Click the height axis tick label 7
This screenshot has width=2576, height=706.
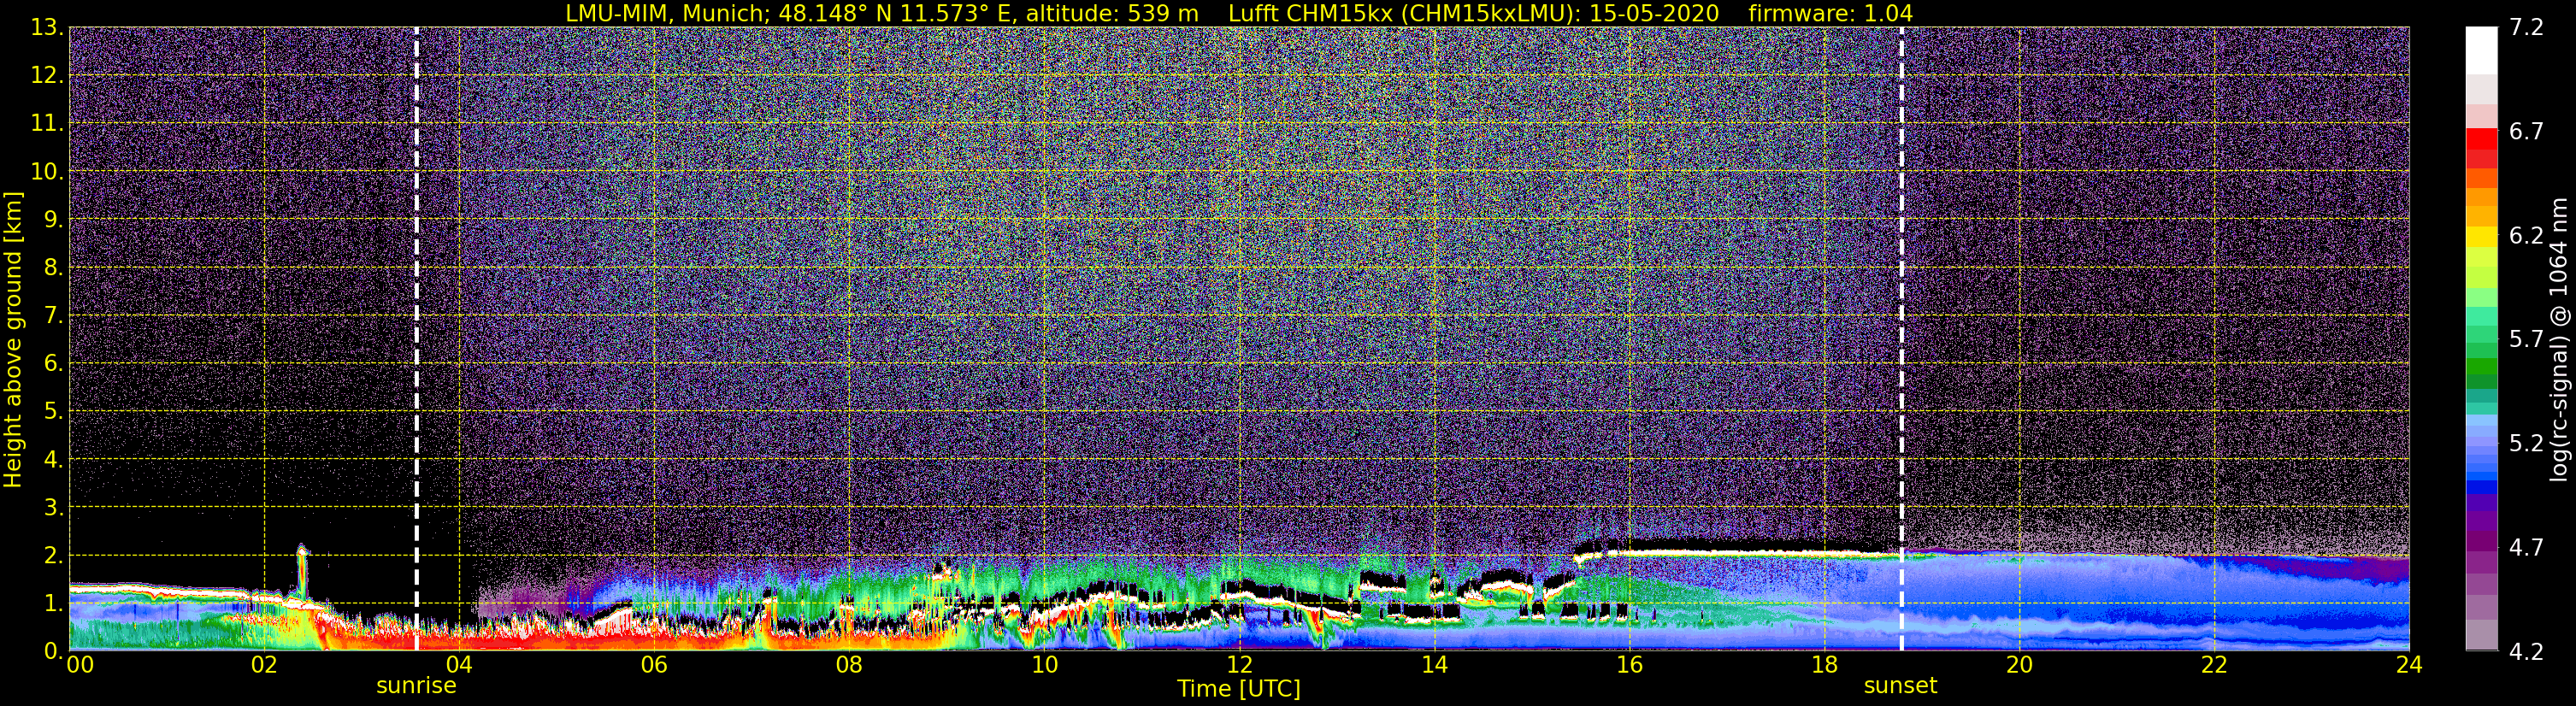click(x=52, y=315)
